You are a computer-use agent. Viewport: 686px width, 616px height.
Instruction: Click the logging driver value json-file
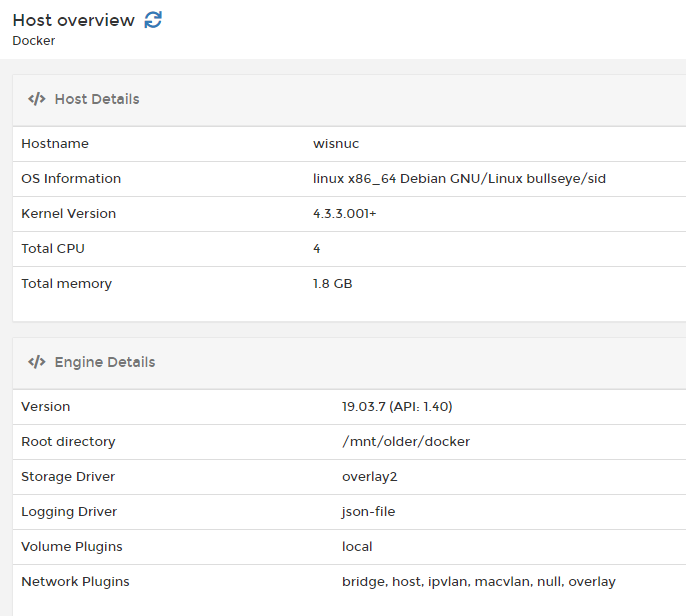368,512
